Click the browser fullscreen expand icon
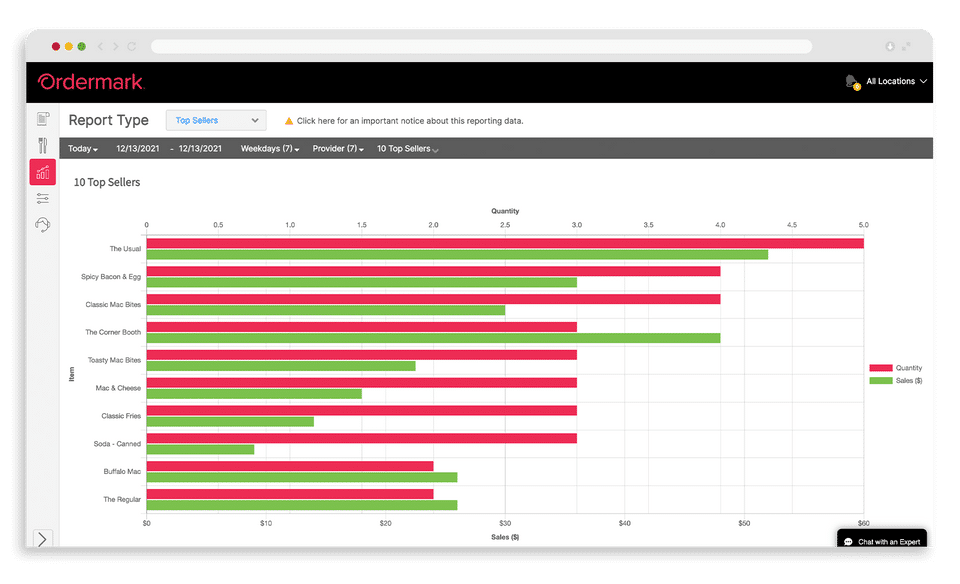This screenshot has height=584, width=960. pos(907,47)
